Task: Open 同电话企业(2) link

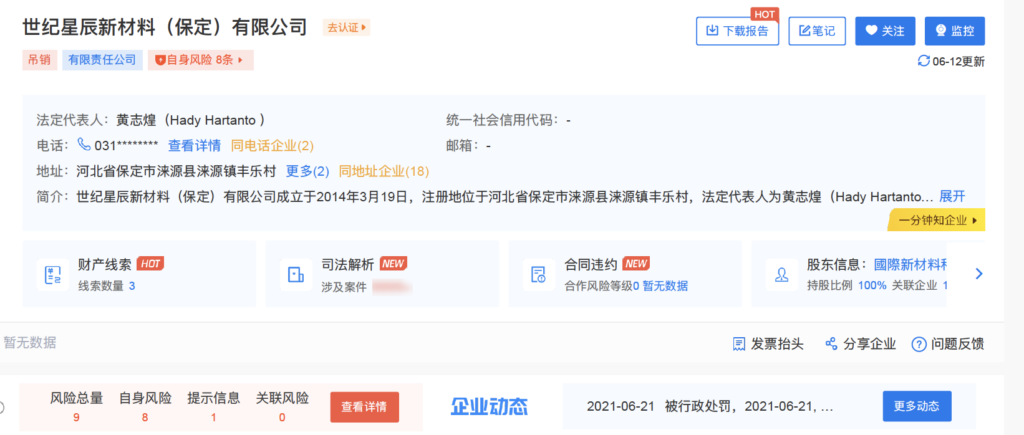Action: (x=273, y=145)
